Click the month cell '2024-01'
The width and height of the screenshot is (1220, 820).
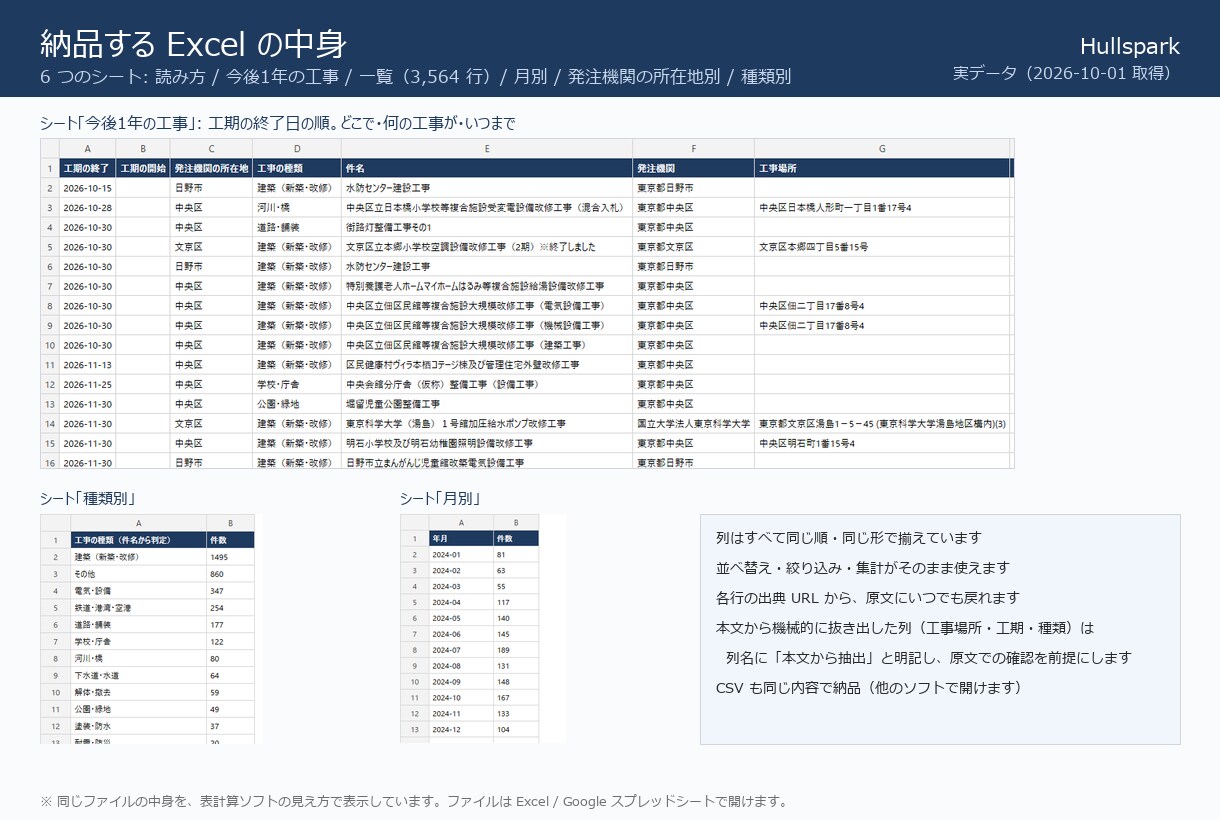(x=460, y=555)
